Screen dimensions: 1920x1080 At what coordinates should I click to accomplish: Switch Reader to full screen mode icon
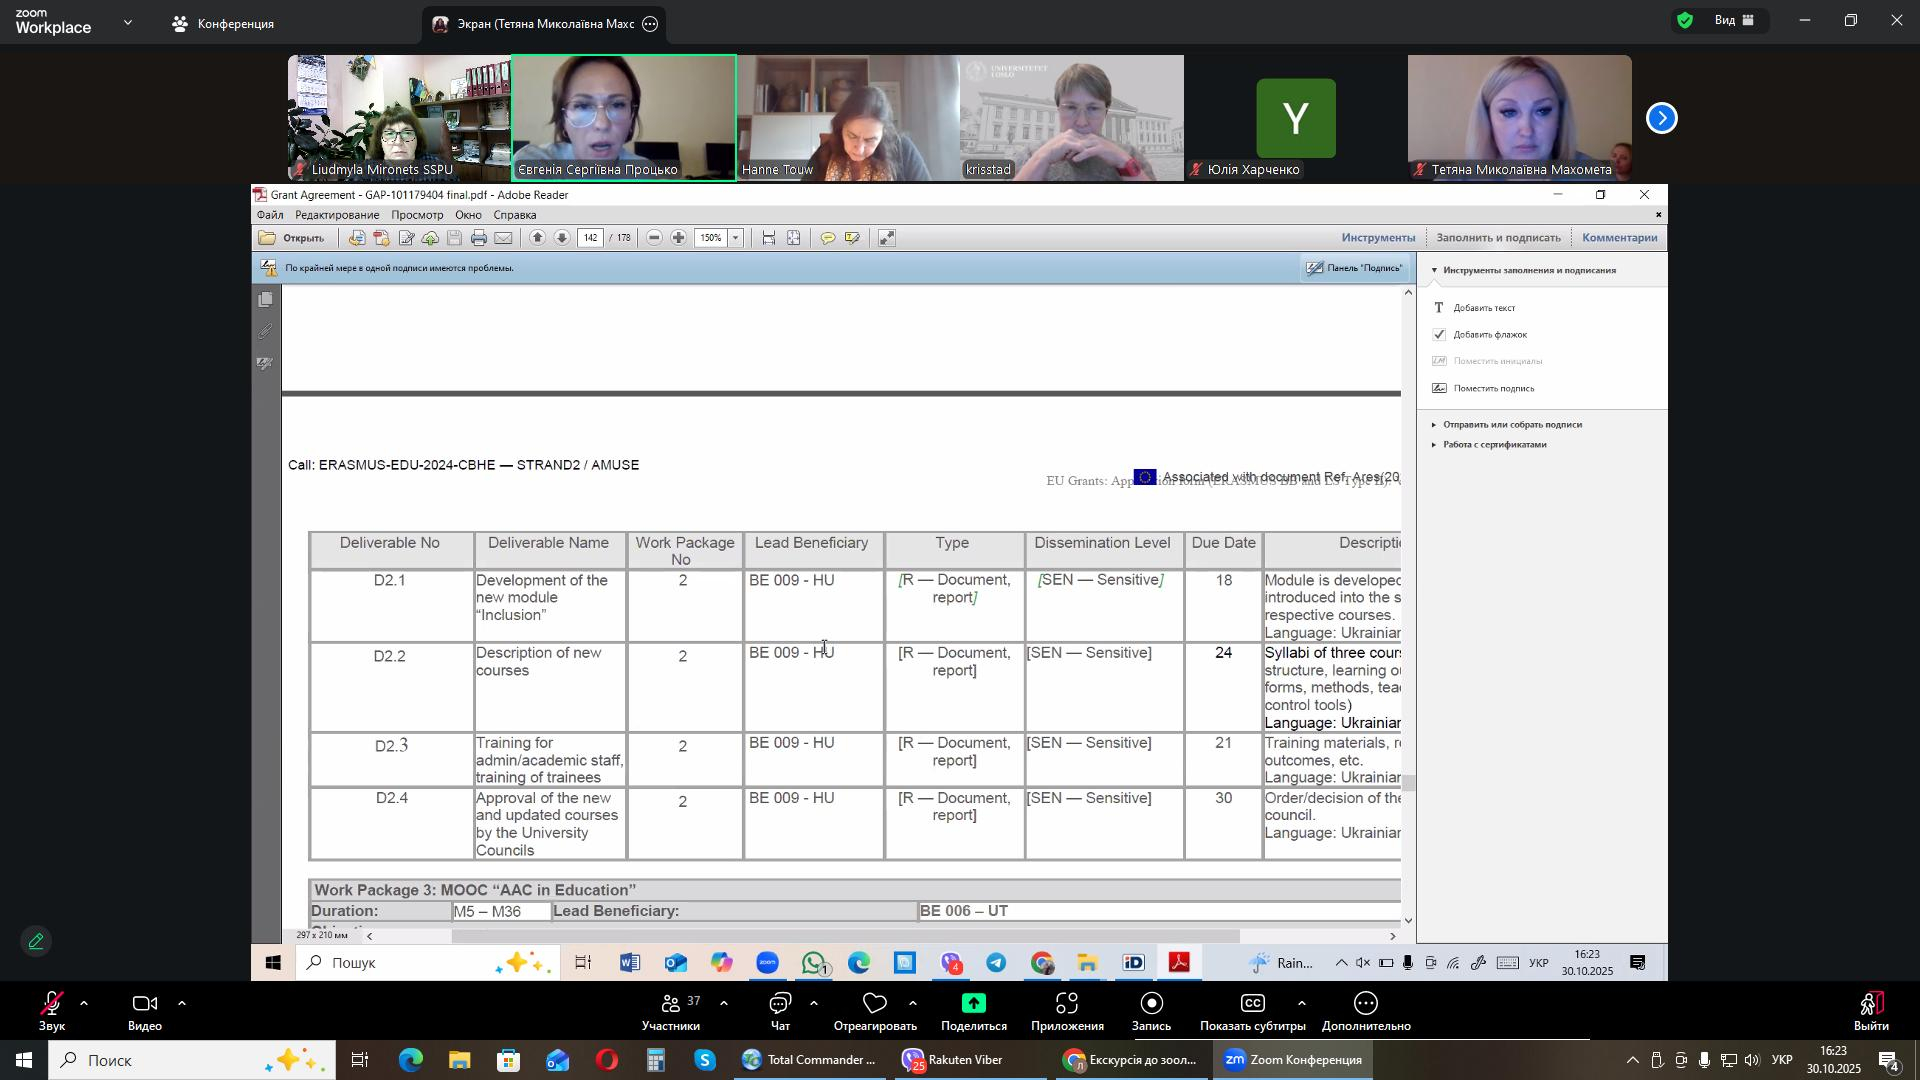887,238
